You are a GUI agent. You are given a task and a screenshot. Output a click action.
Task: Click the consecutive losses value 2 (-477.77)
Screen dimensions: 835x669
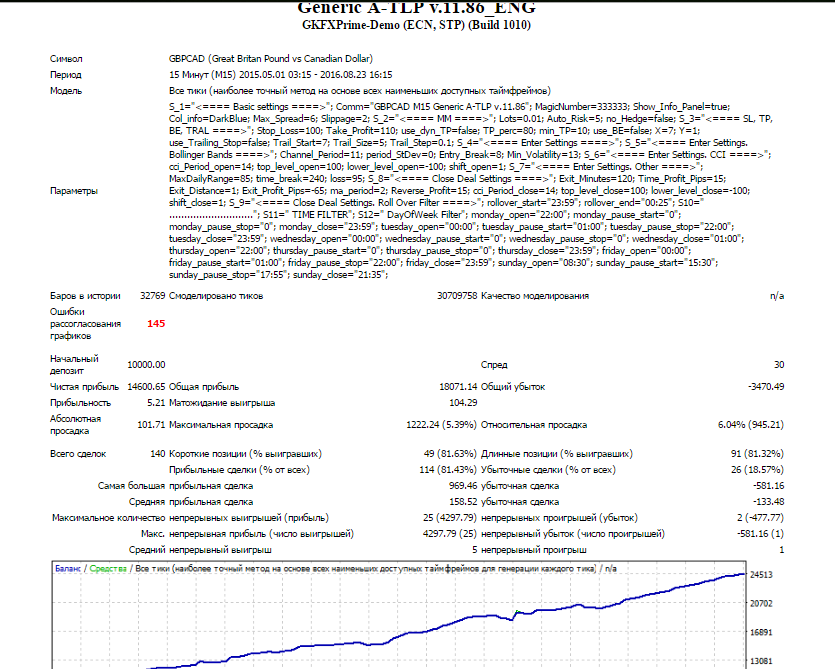(760, 518)
